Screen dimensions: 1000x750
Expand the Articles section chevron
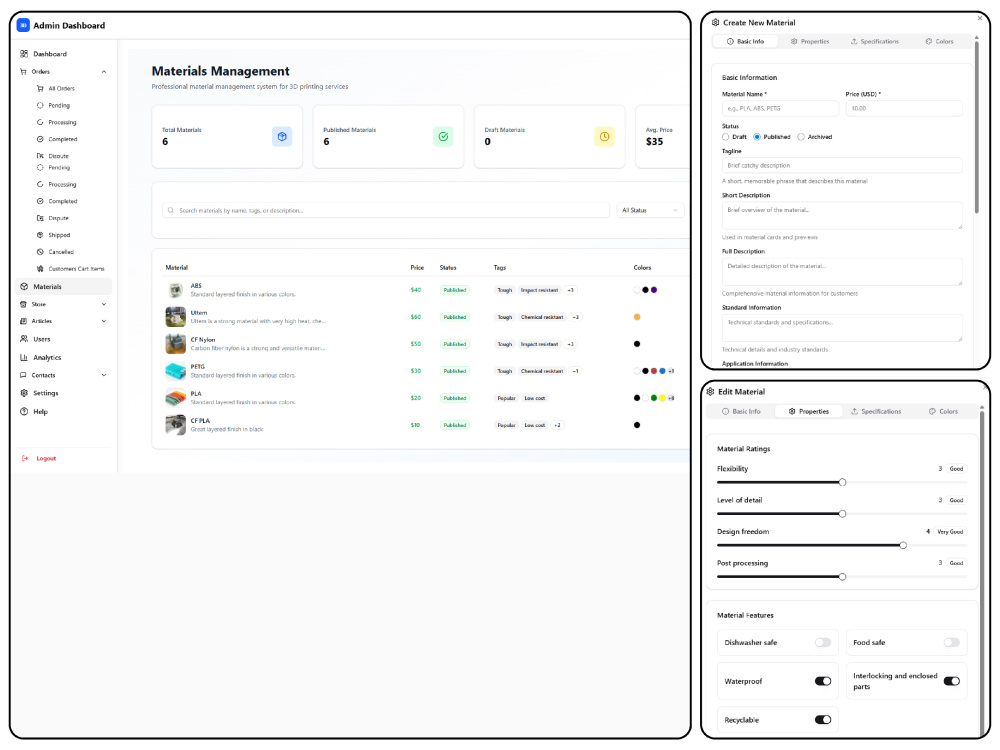pyautogui.click(x=104, y=321)
